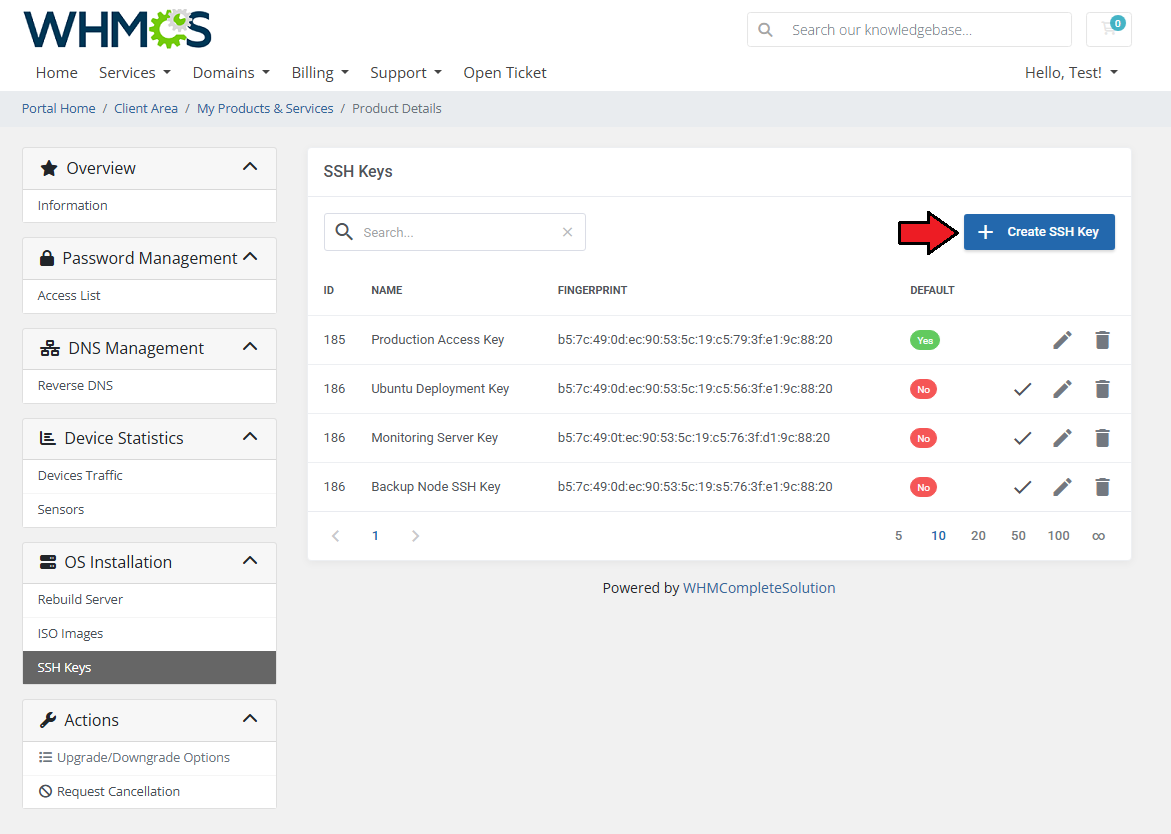Screen dimensions: 1171x834
Task: Show 100 entries per page
Action: click(x=1058, y=535)
